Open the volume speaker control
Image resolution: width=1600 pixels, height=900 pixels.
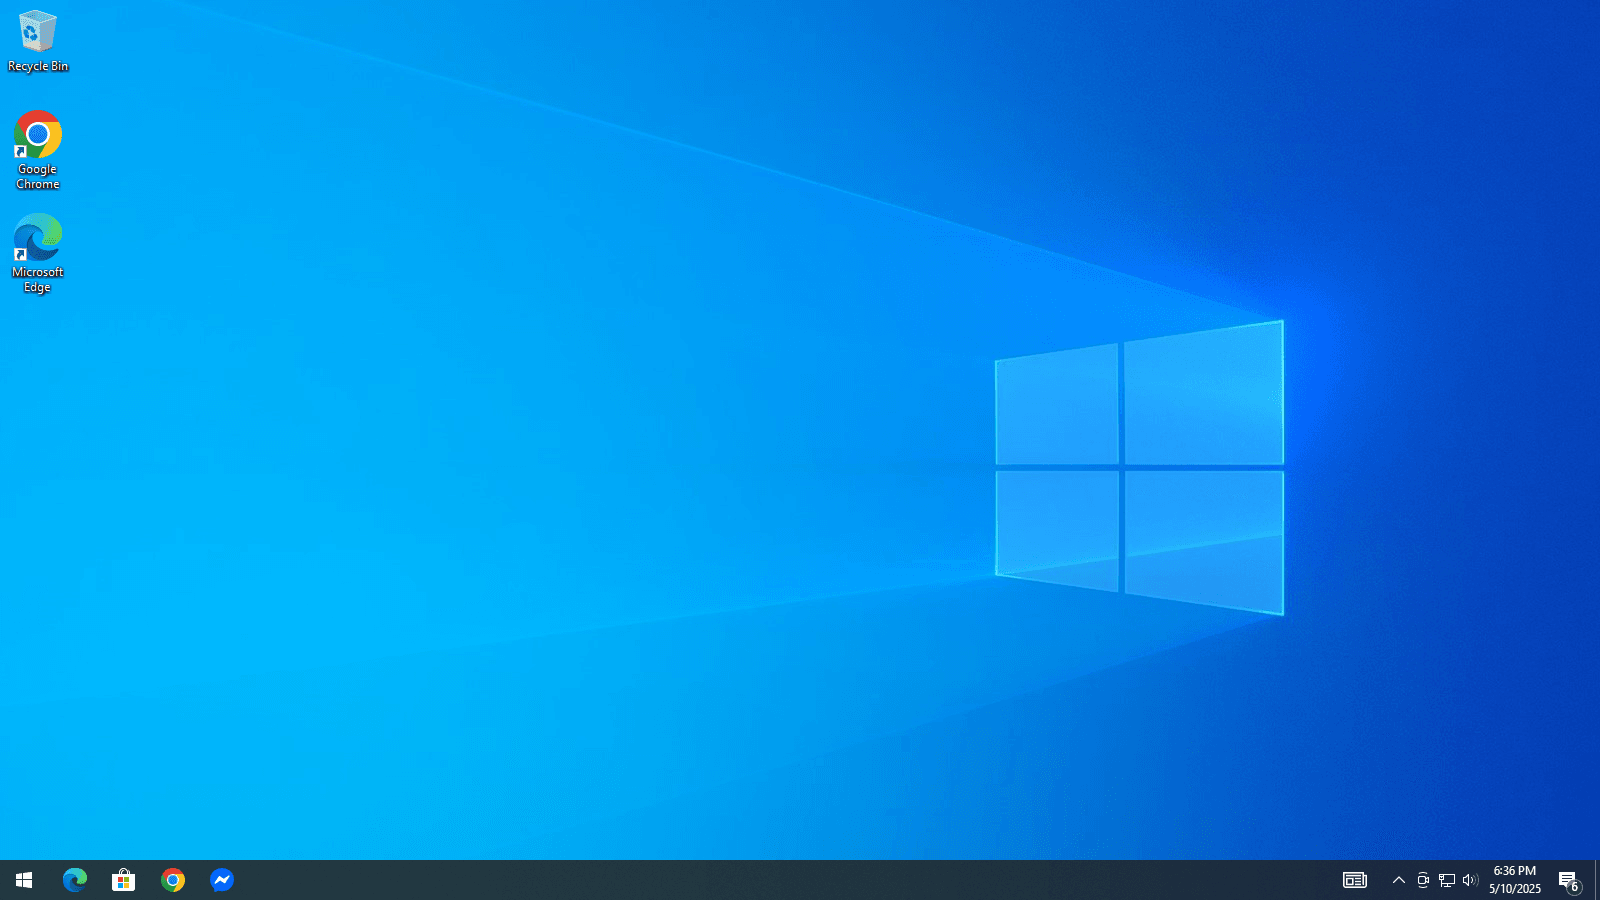coord(1470,880)
